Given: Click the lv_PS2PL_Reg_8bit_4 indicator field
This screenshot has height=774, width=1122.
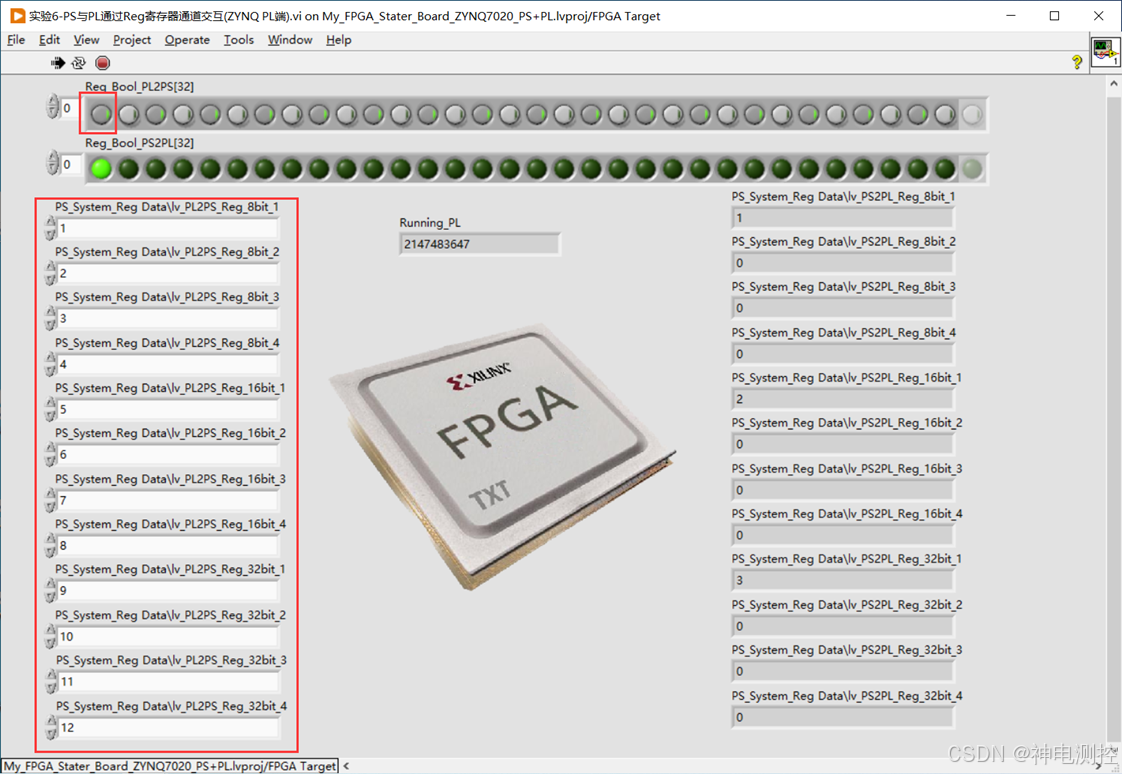Looking at the screenshot, I should point(843,353).
